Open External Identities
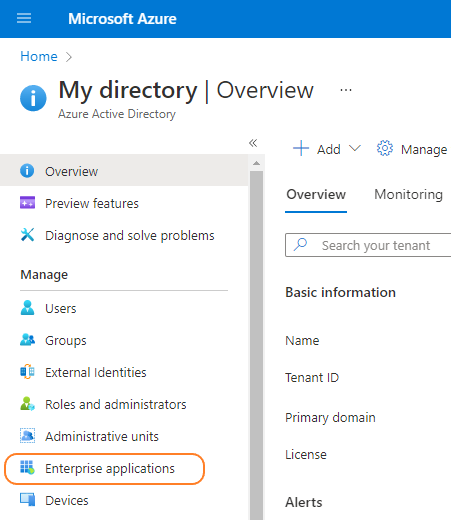This screenshot has width=451, height=520. click(x=96, y=372)
